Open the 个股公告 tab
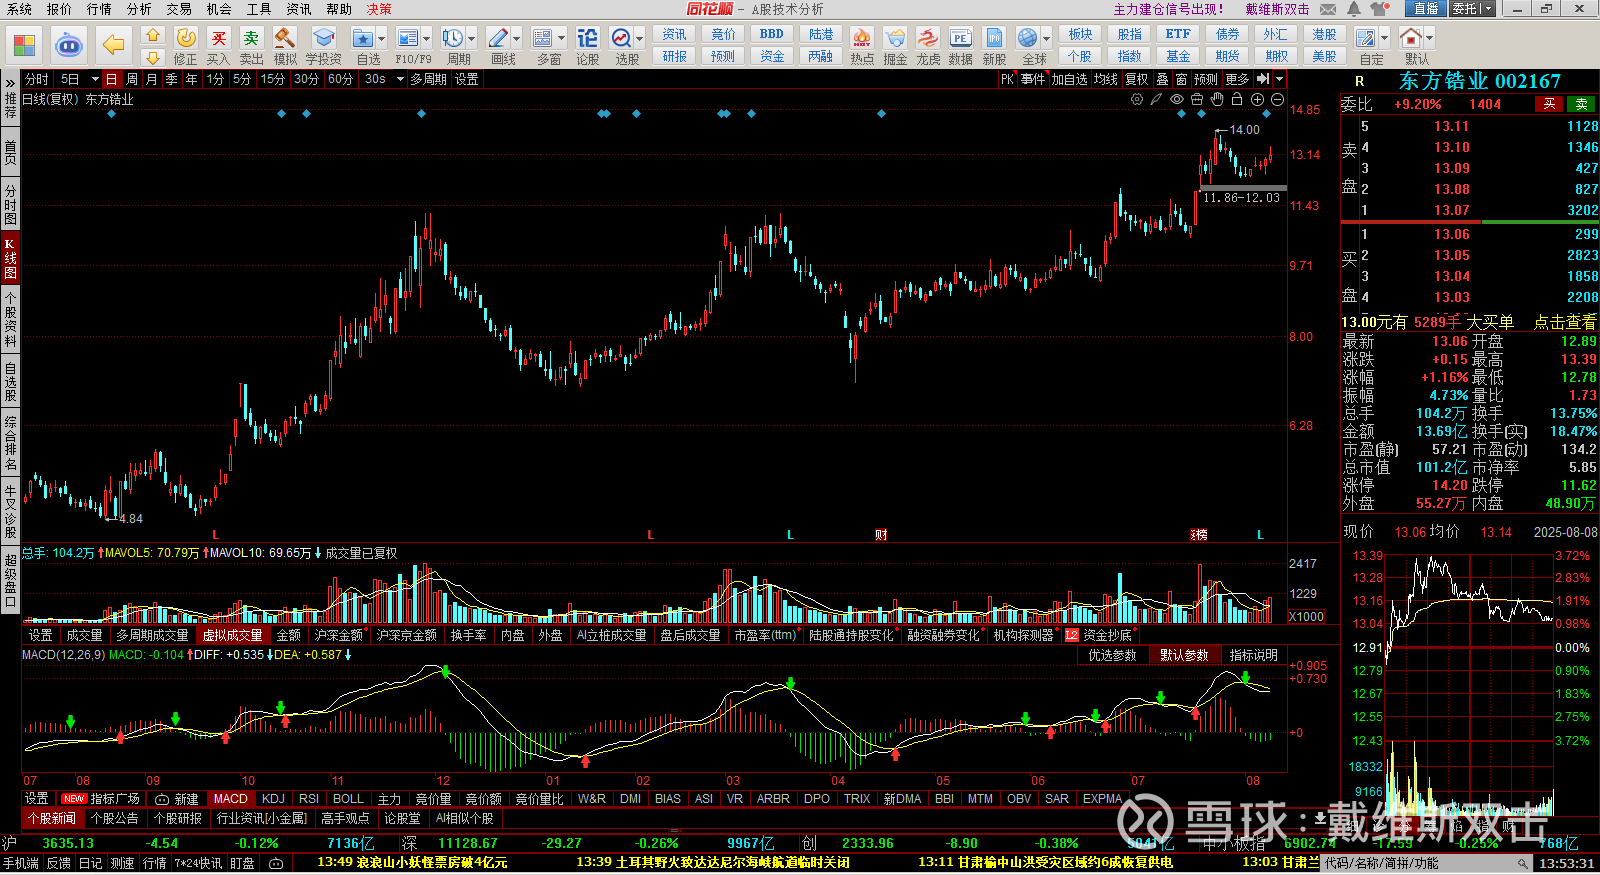This screenshot has width=1600, height=875. click(x=114, y=818)
